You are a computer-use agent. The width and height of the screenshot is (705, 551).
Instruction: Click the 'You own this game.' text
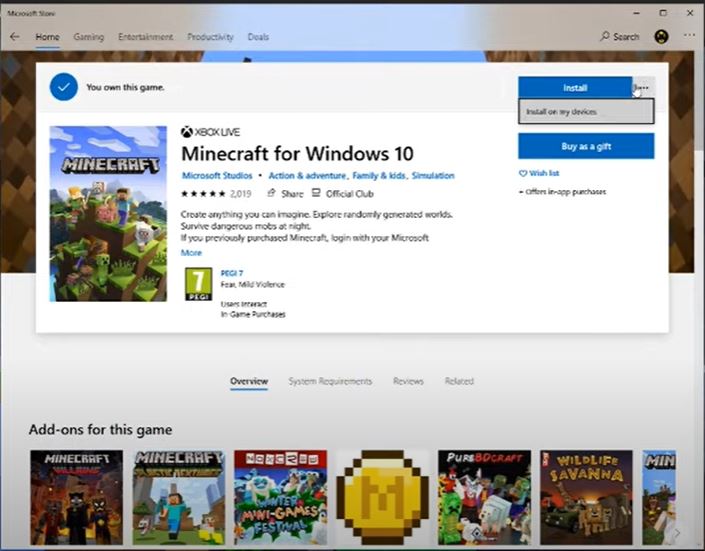coord(125,87)
